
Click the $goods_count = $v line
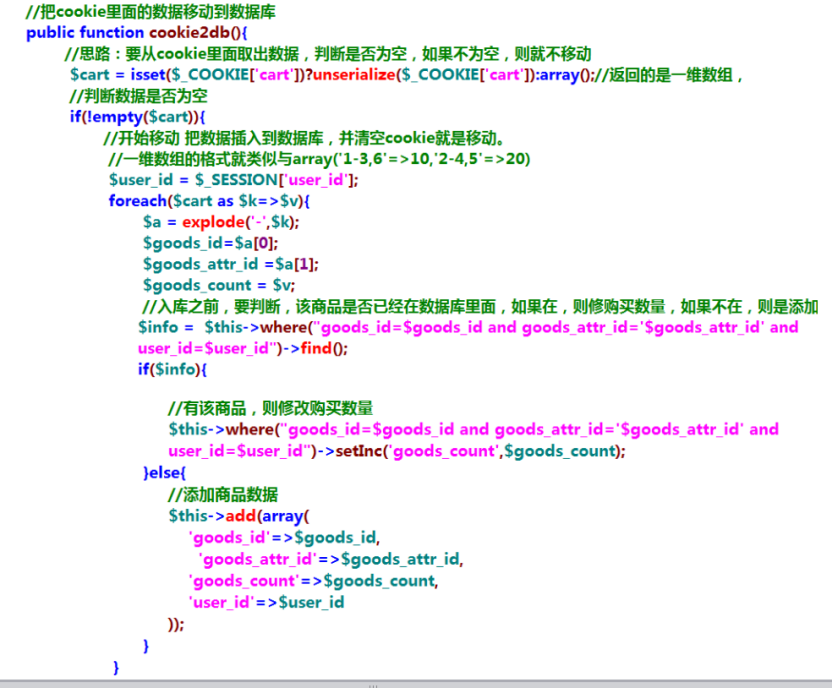click(x=219, y=285)
